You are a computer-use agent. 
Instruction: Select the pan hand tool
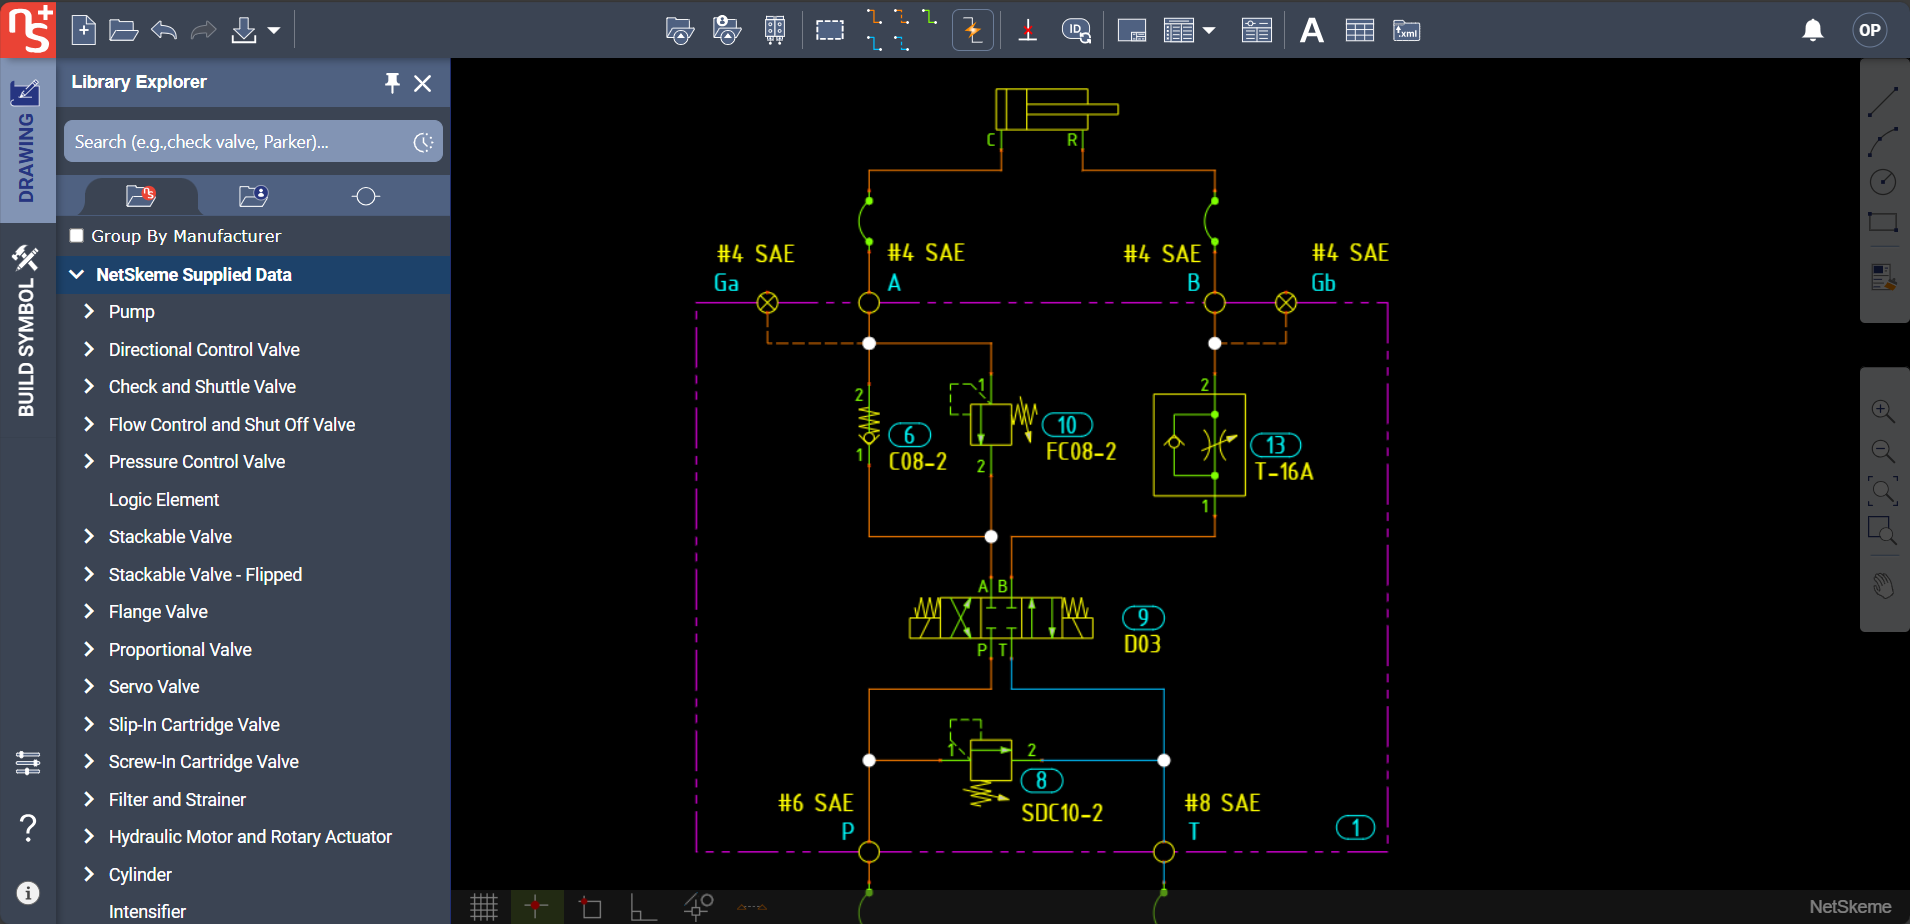coord(1884,585)
